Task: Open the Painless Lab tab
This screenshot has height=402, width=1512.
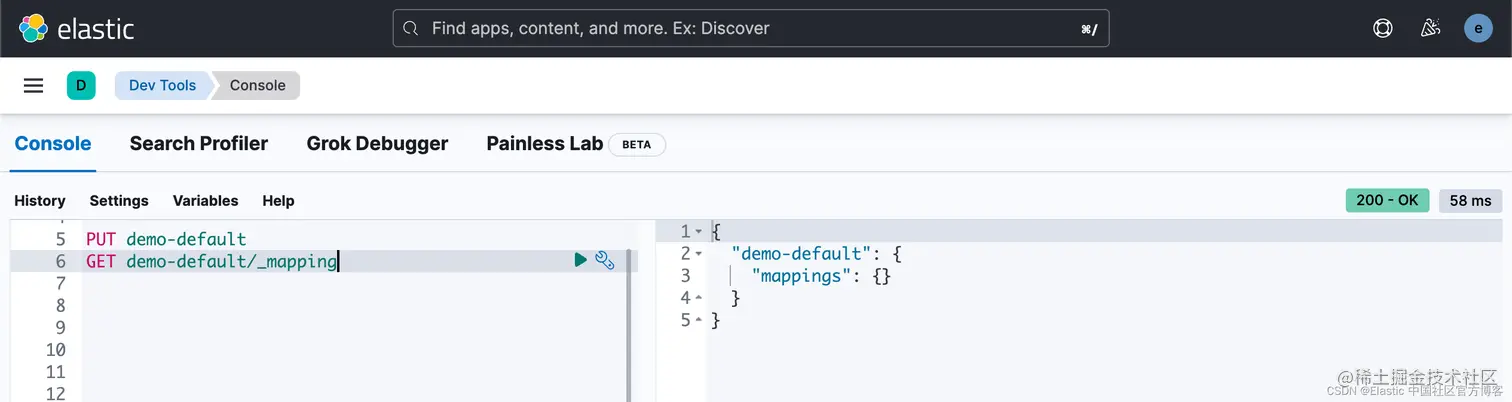Action: coord(545,143)
